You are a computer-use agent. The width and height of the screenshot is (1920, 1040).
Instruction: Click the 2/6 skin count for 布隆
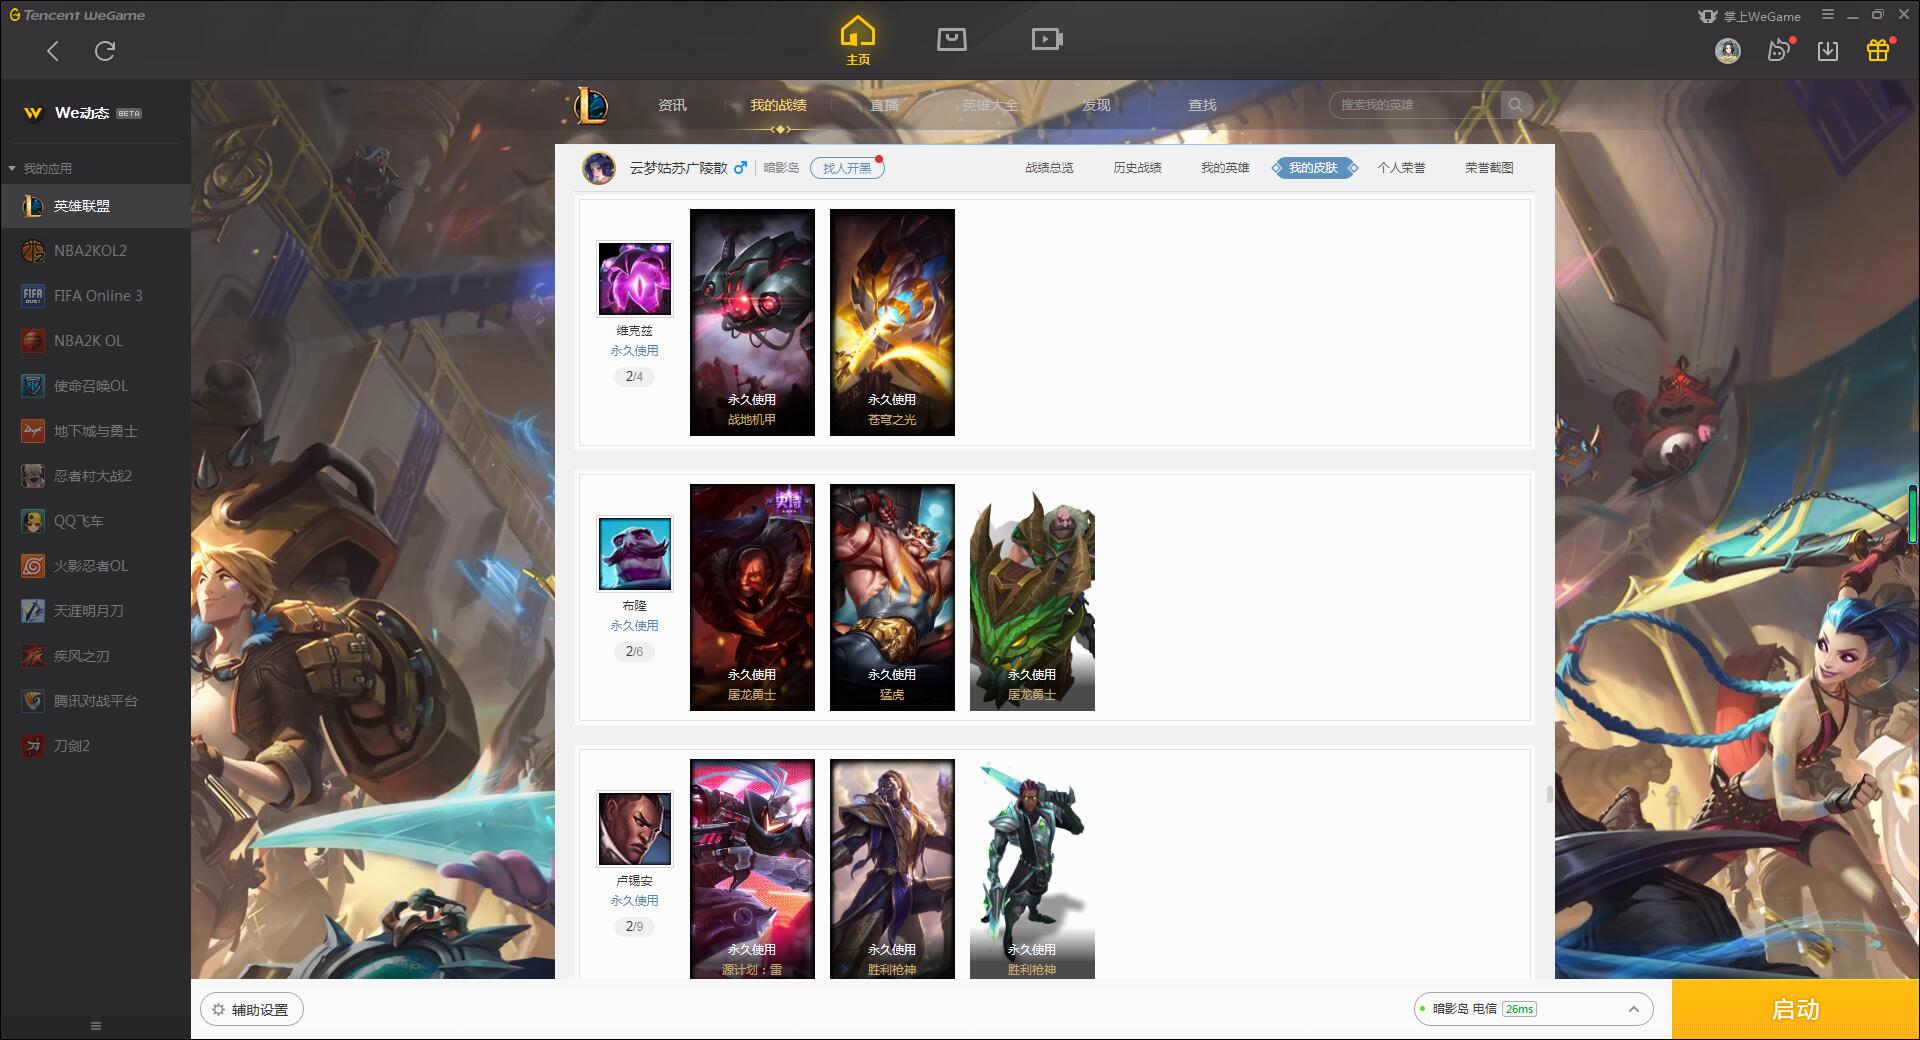635,651
